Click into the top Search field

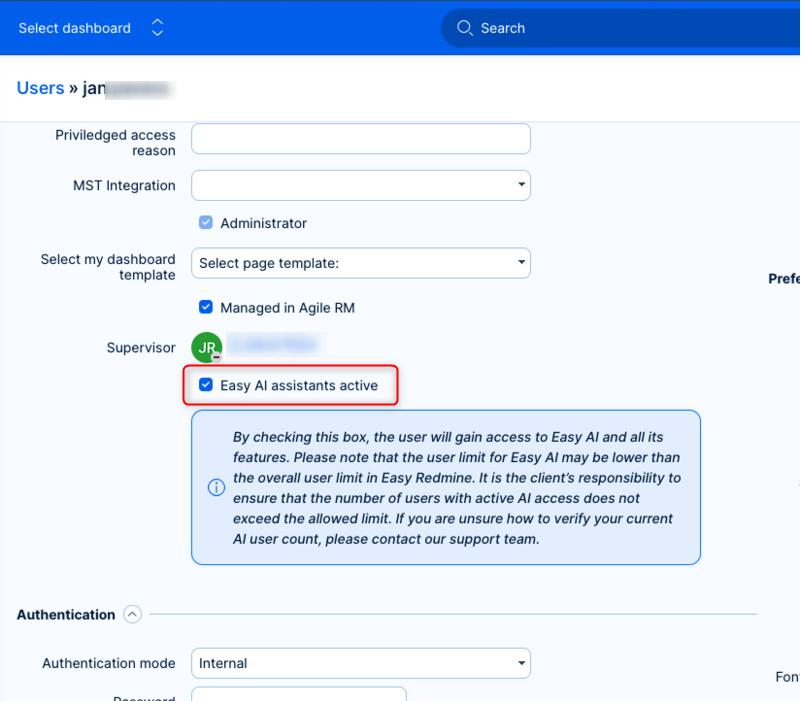(x=620, y=28)
